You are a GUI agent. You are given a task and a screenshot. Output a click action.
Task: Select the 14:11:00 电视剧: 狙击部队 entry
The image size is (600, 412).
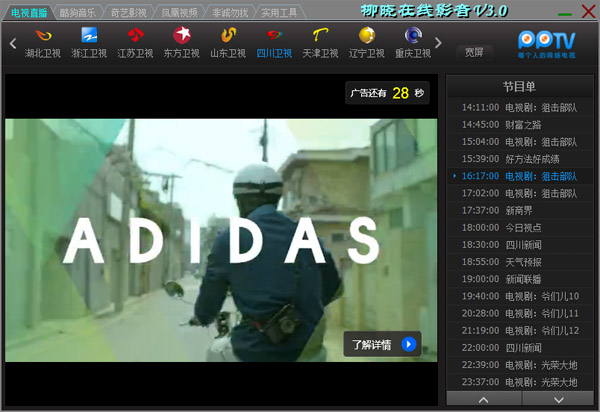(520, 107)
